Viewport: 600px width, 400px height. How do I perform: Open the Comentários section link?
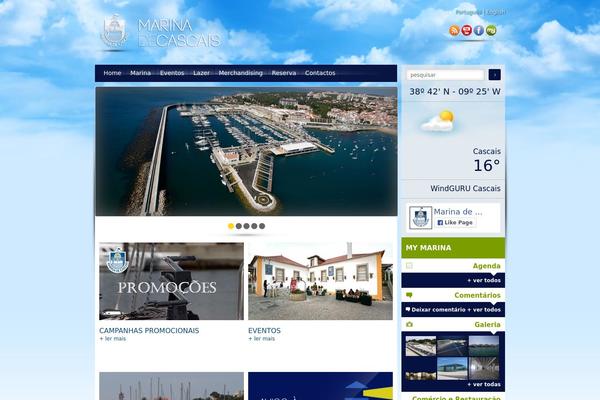coord(477,295)
